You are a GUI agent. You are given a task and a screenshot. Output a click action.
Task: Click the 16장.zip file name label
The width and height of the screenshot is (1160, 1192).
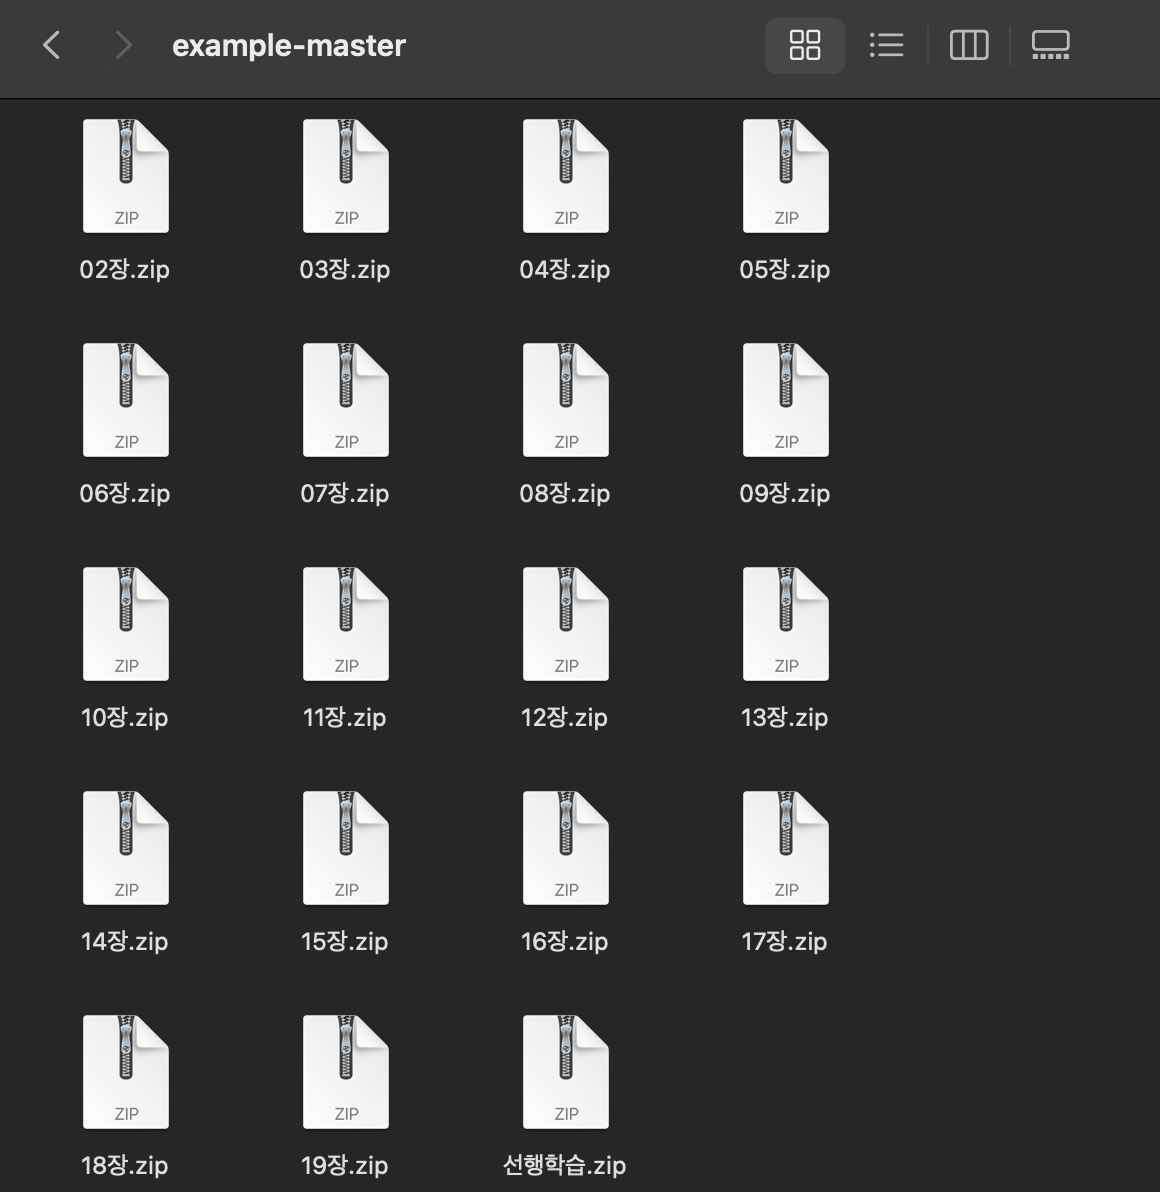click(x=565, y=941)
